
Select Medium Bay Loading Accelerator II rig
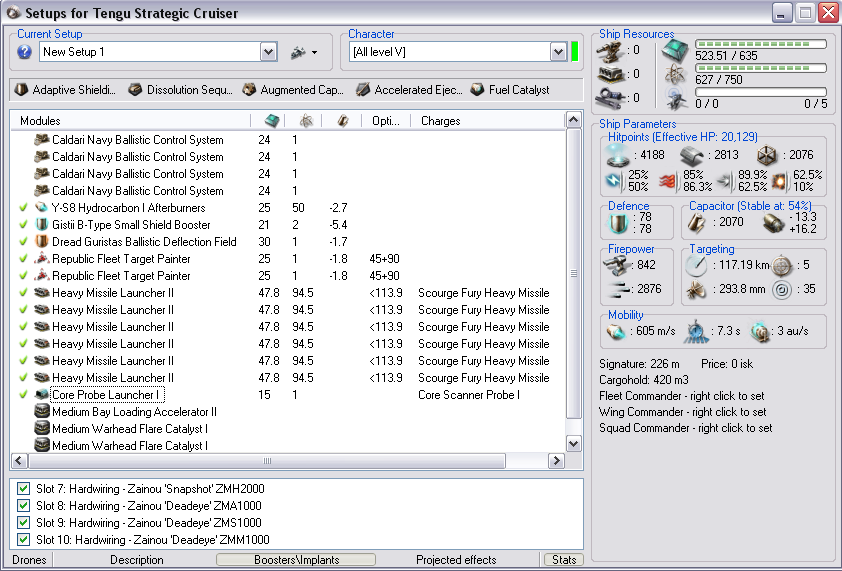pos(134,412)
